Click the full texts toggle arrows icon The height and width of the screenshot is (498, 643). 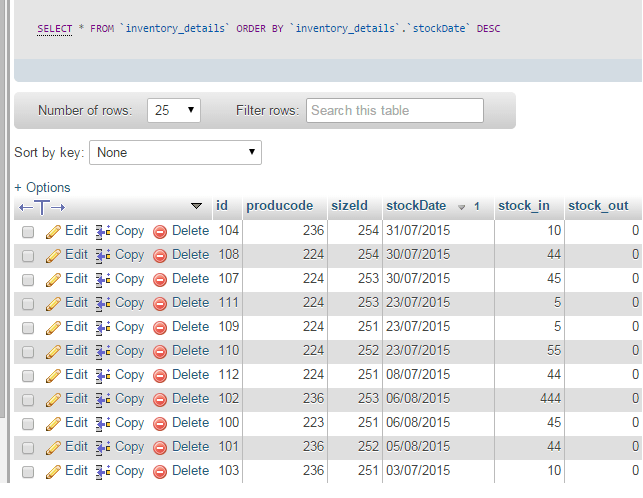[42, 208]
